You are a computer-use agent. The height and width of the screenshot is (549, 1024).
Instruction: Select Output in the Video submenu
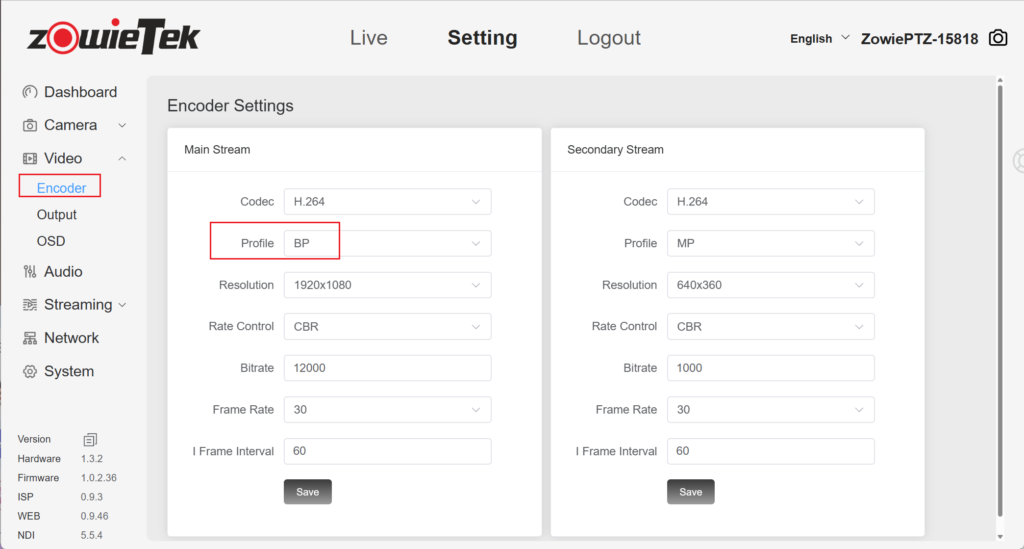click(57, 215)
